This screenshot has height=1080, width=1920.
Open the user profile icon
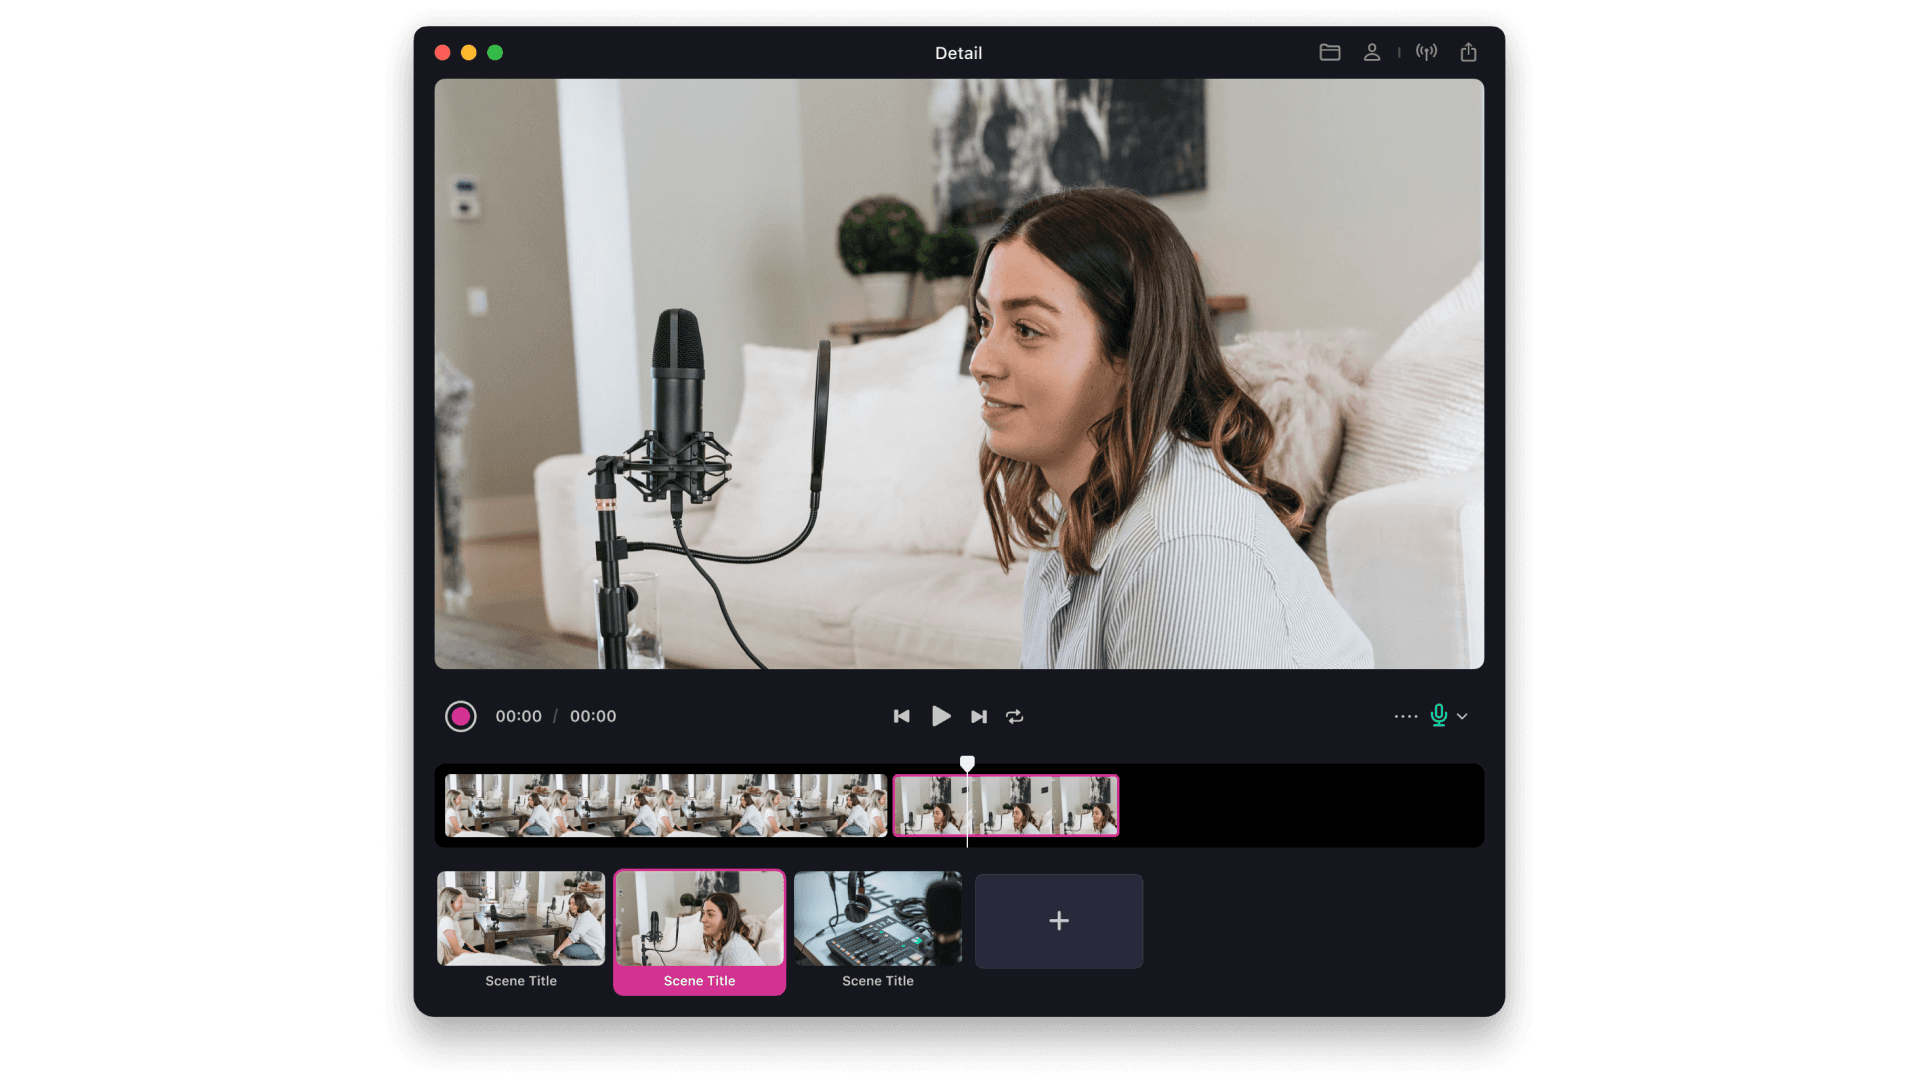pos(1371,52)
